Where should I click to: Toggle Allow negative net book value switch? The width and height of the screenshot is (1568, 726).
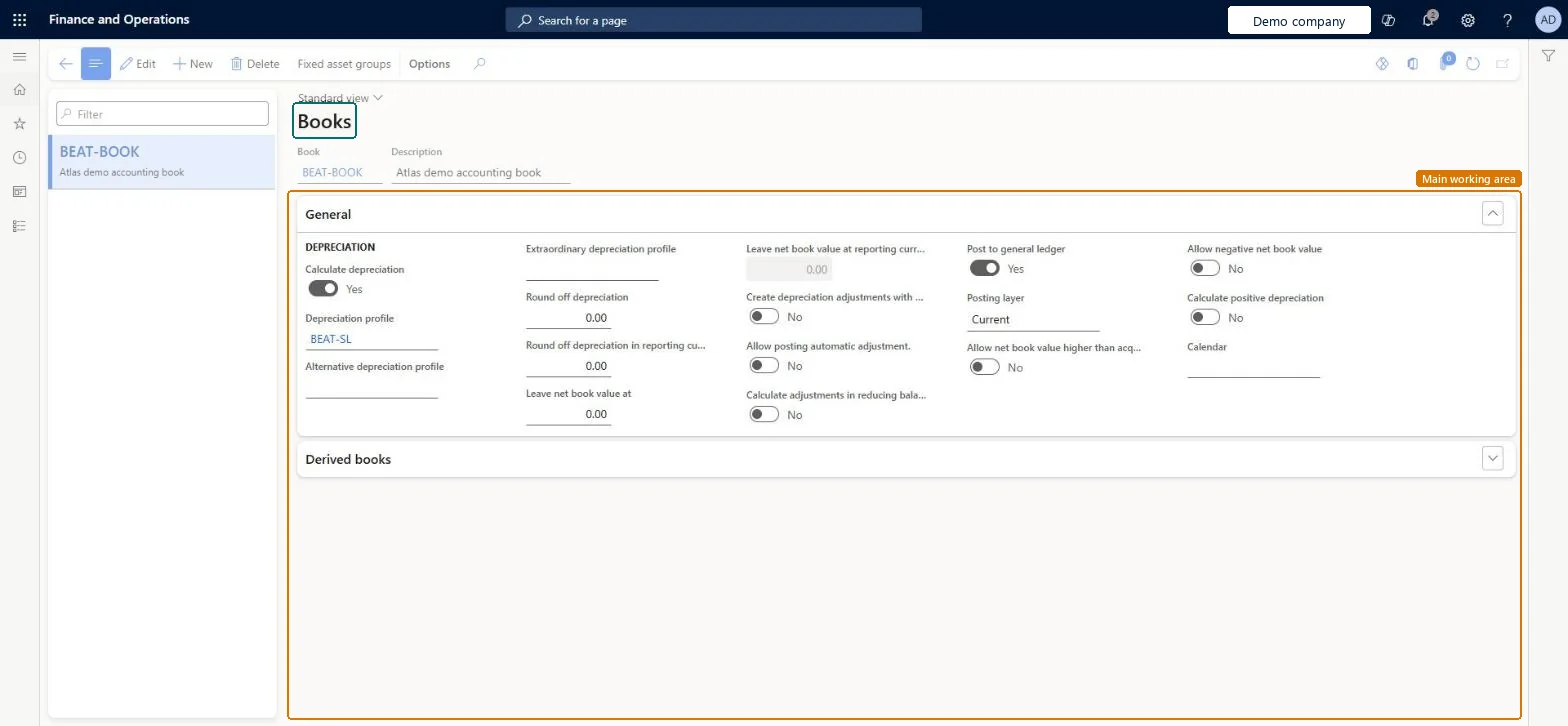click(x=1205, y=268)
